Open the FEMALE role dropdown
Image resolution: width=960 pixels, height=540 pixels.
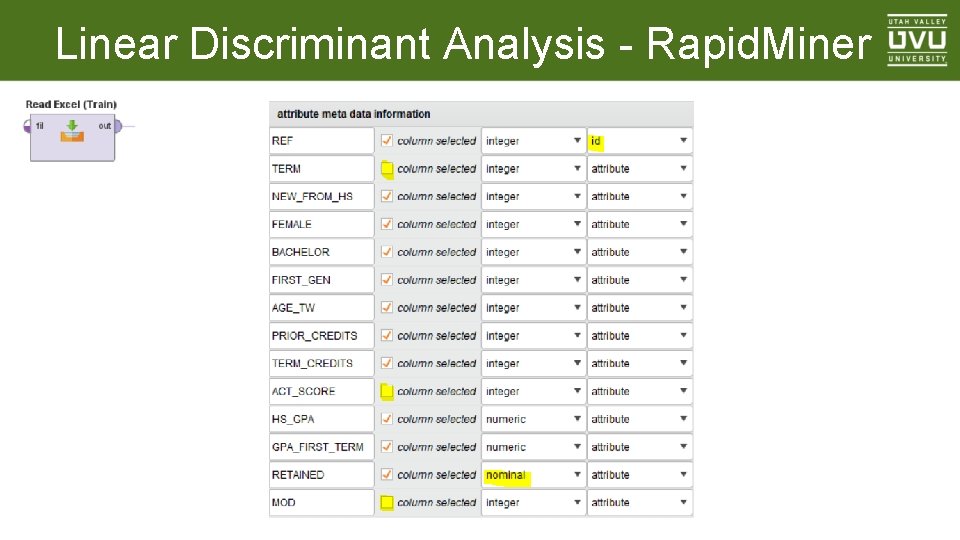[640, 224]
